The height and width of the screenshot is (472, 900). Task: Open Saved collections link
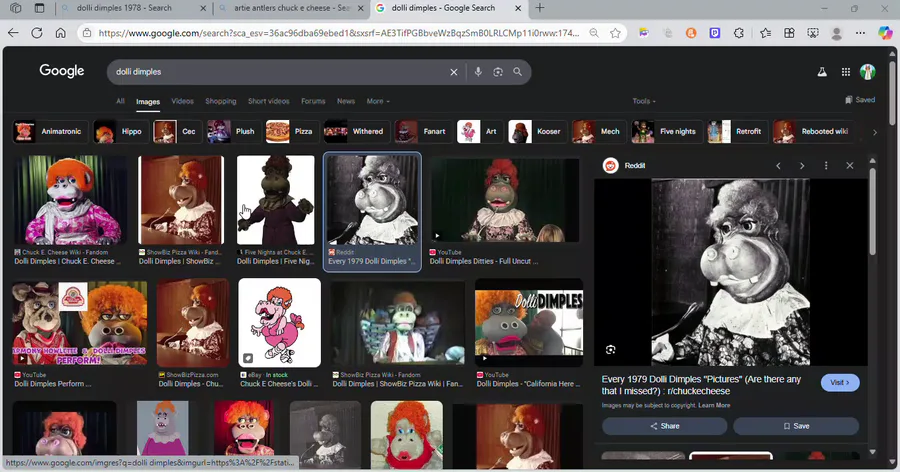tap(860, 100)
